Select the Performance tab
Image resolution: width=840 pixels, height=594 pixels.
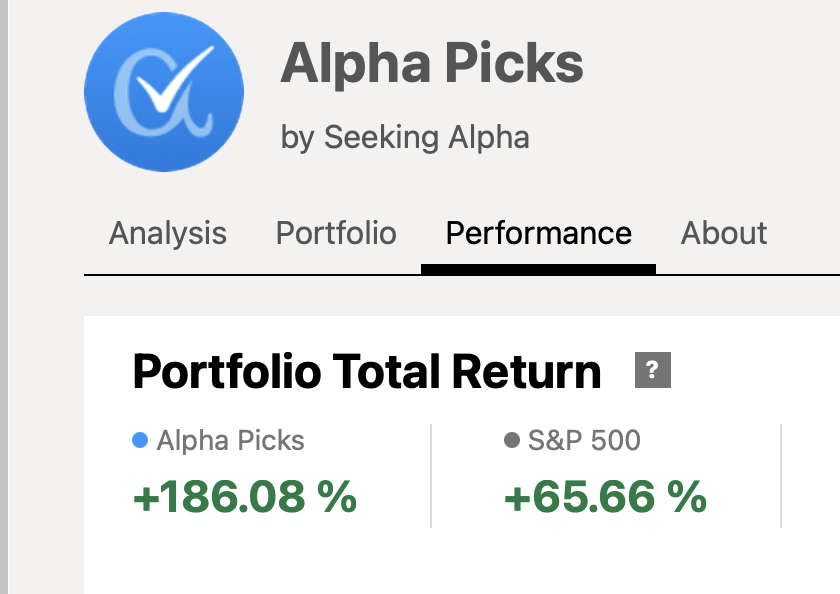click(x=538, y=233)
